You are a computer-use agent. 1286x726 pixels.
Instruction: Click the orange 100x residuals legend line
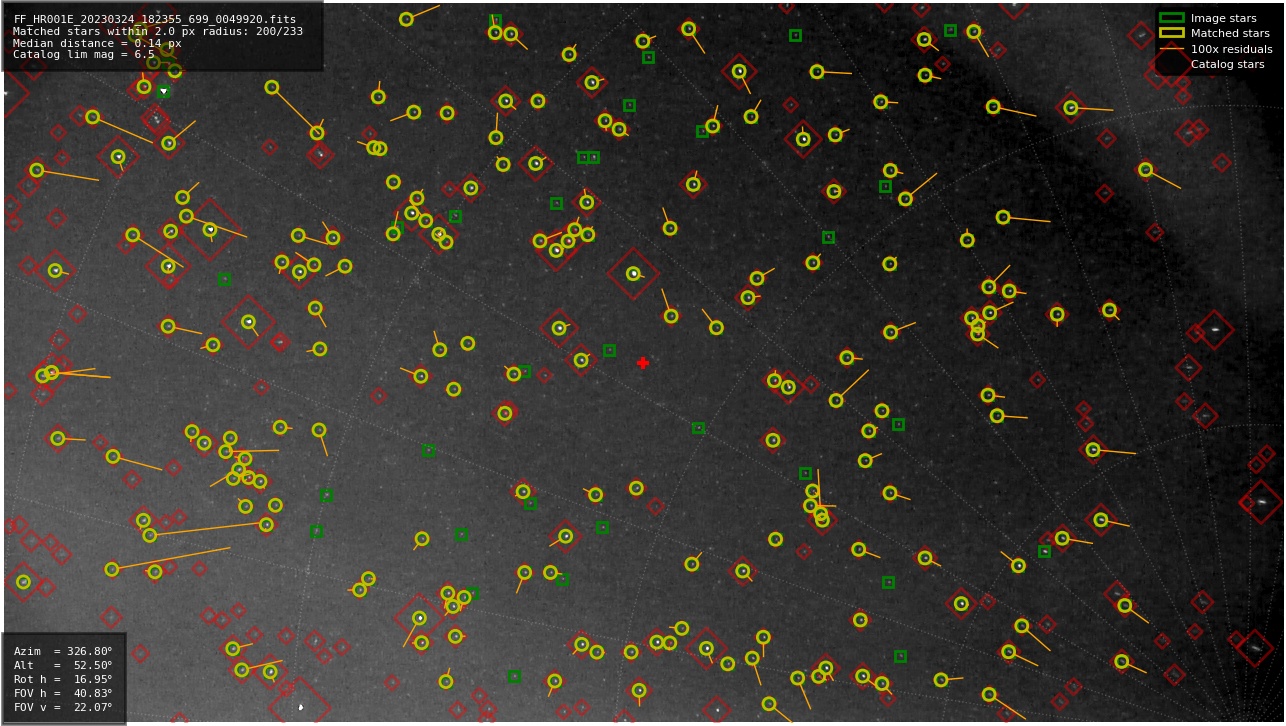pos(1171,49)
